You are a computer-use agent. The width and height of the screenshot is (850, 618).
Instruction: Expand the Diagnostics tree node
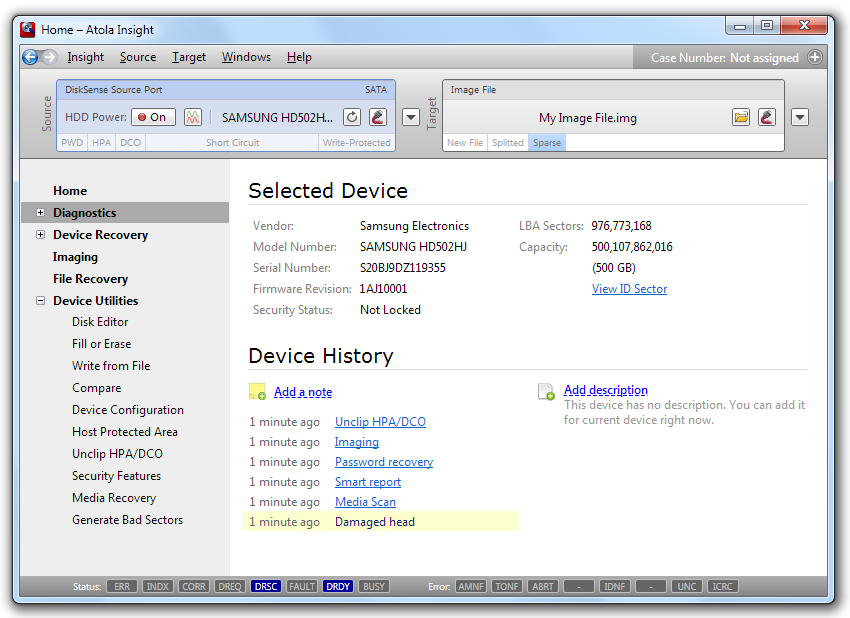click(x=41, y=213)
